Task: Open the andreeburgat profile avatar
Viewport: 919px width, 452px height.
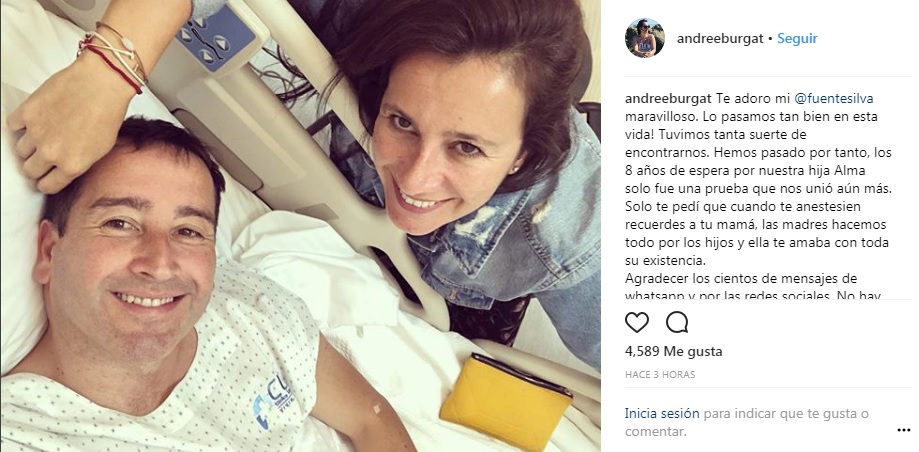Action: pyautogui.click(x=645, y=38)
